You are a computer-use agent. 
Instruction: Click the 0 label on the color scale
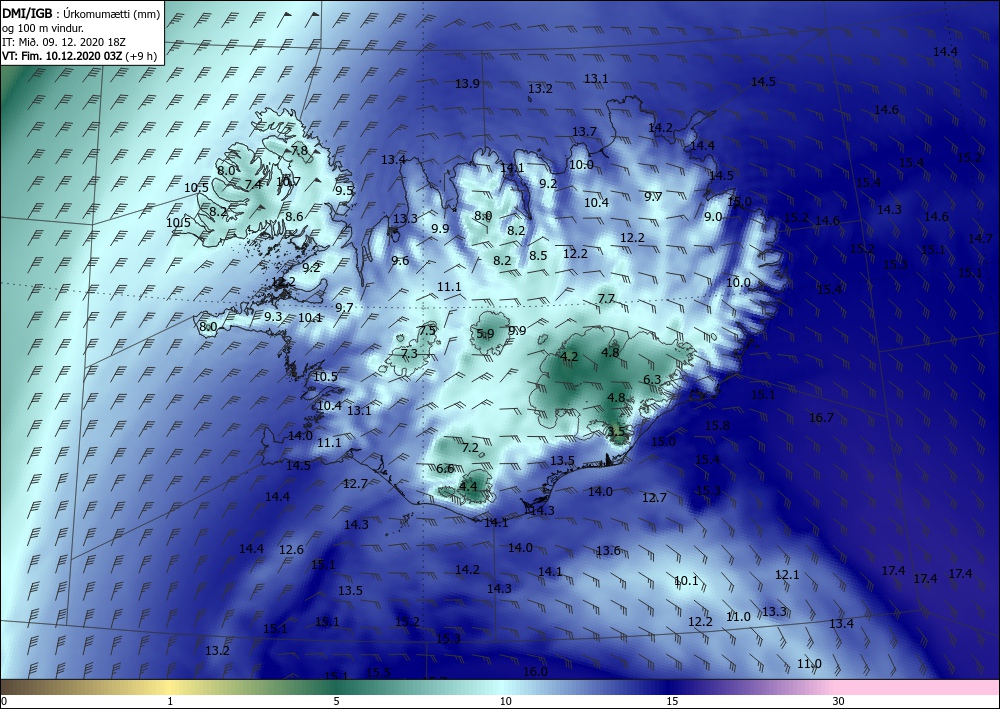(4, 701)
